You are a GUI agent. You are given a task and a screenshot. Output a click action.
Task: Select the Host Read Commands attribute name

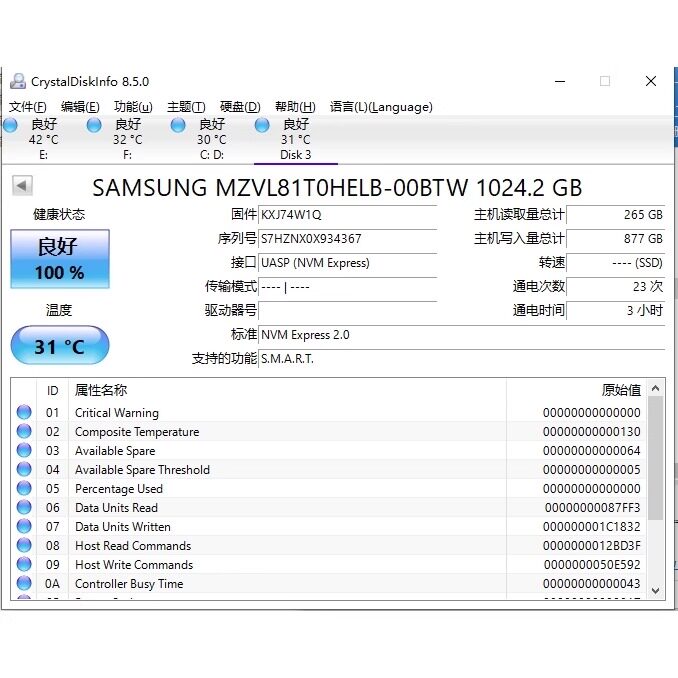click(133, 546)
